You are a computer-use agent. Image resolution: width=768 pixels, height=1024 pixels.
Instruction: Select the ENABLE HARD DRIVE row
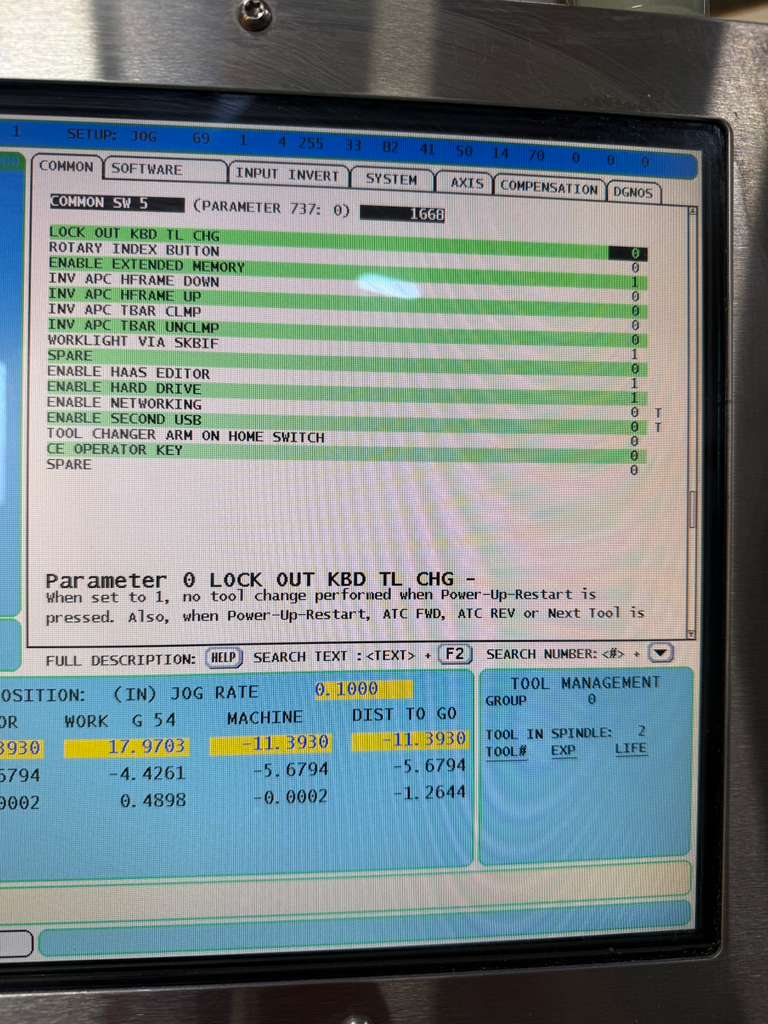click(x=124, y=388)
